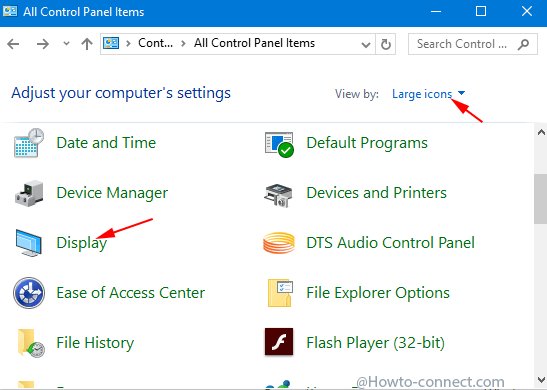Open the Date and Time link
Viewport: 547px width, 390px height.
point(106,143)
